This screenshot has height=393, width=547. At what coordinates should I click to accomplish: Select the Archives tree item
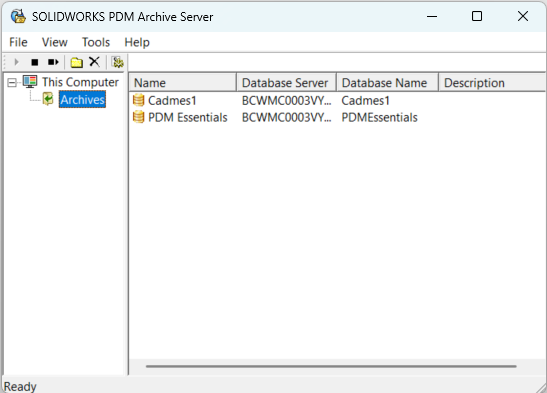[x=82, y=99]
